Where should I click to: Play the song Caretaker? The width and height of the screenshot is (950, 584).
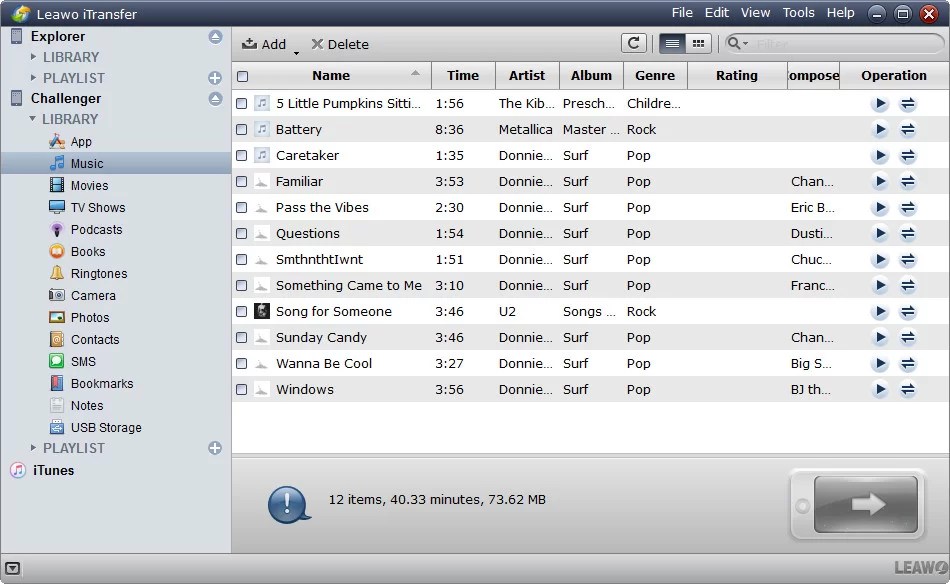click(880, 155)
